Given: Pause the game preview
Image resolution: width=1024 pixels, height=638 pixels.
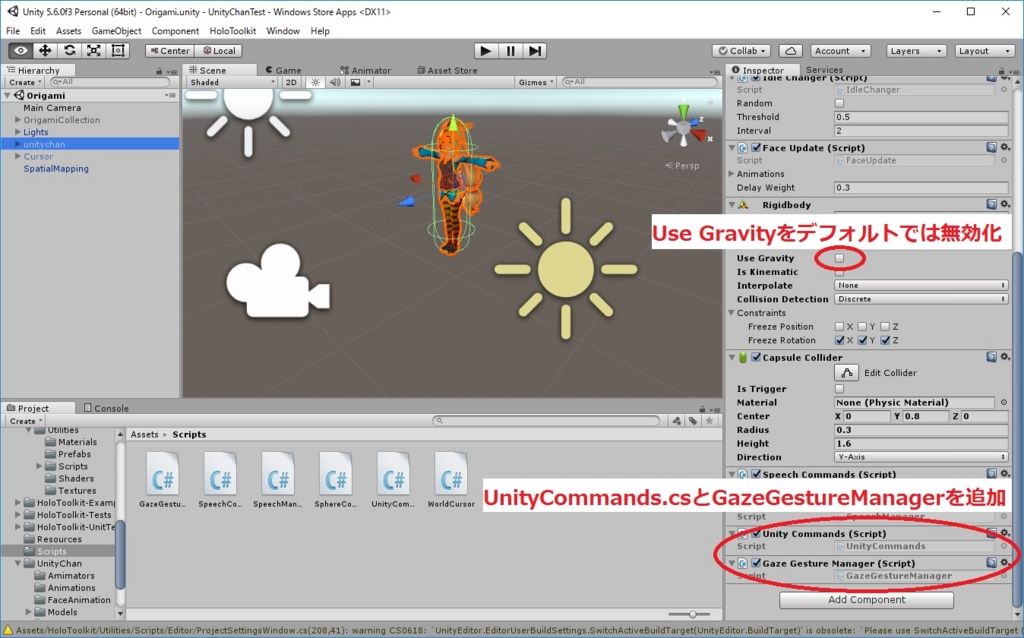Looking at the screenshot, I should pos(510,51).
